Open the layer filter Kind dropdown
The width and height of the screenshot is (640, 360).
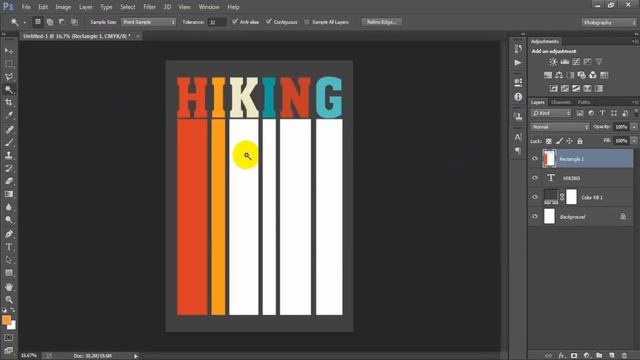[x=551, y=113]
